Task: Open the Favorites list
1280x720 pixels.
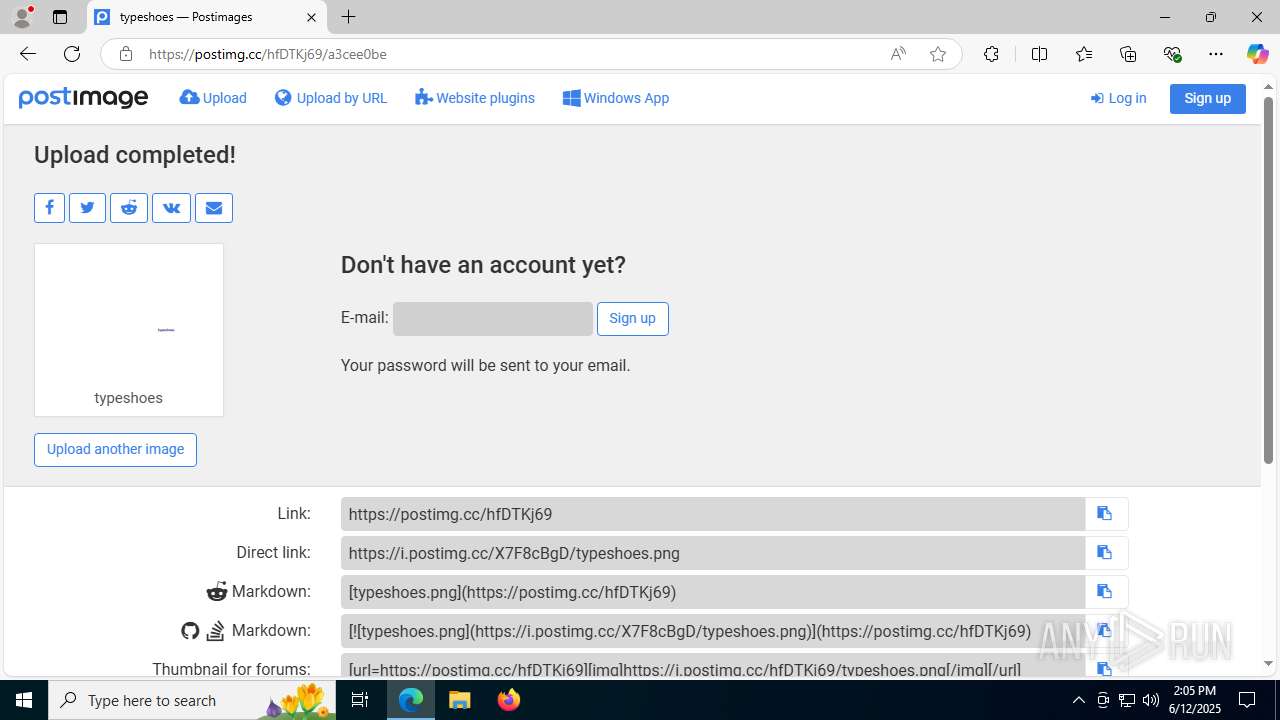Action: (x=1084, y=54)
